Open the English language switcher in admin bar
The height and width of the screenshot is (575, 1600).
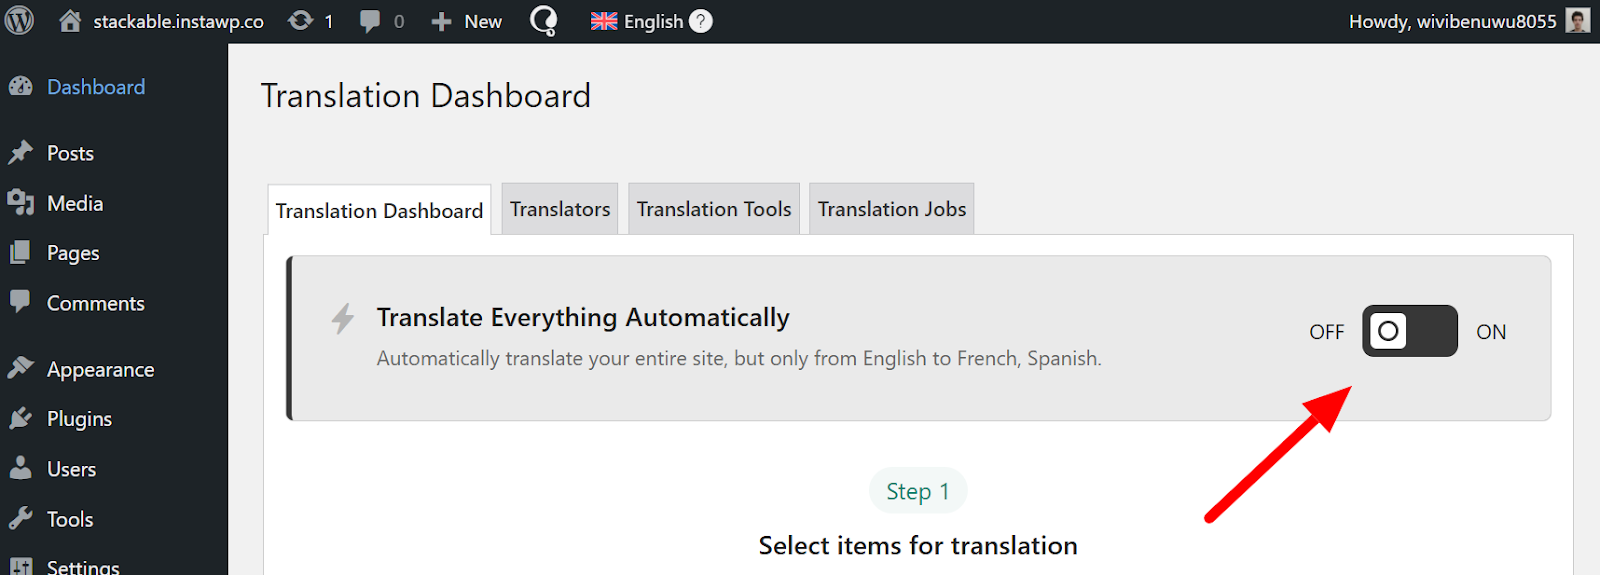click(x=637, y=21)
